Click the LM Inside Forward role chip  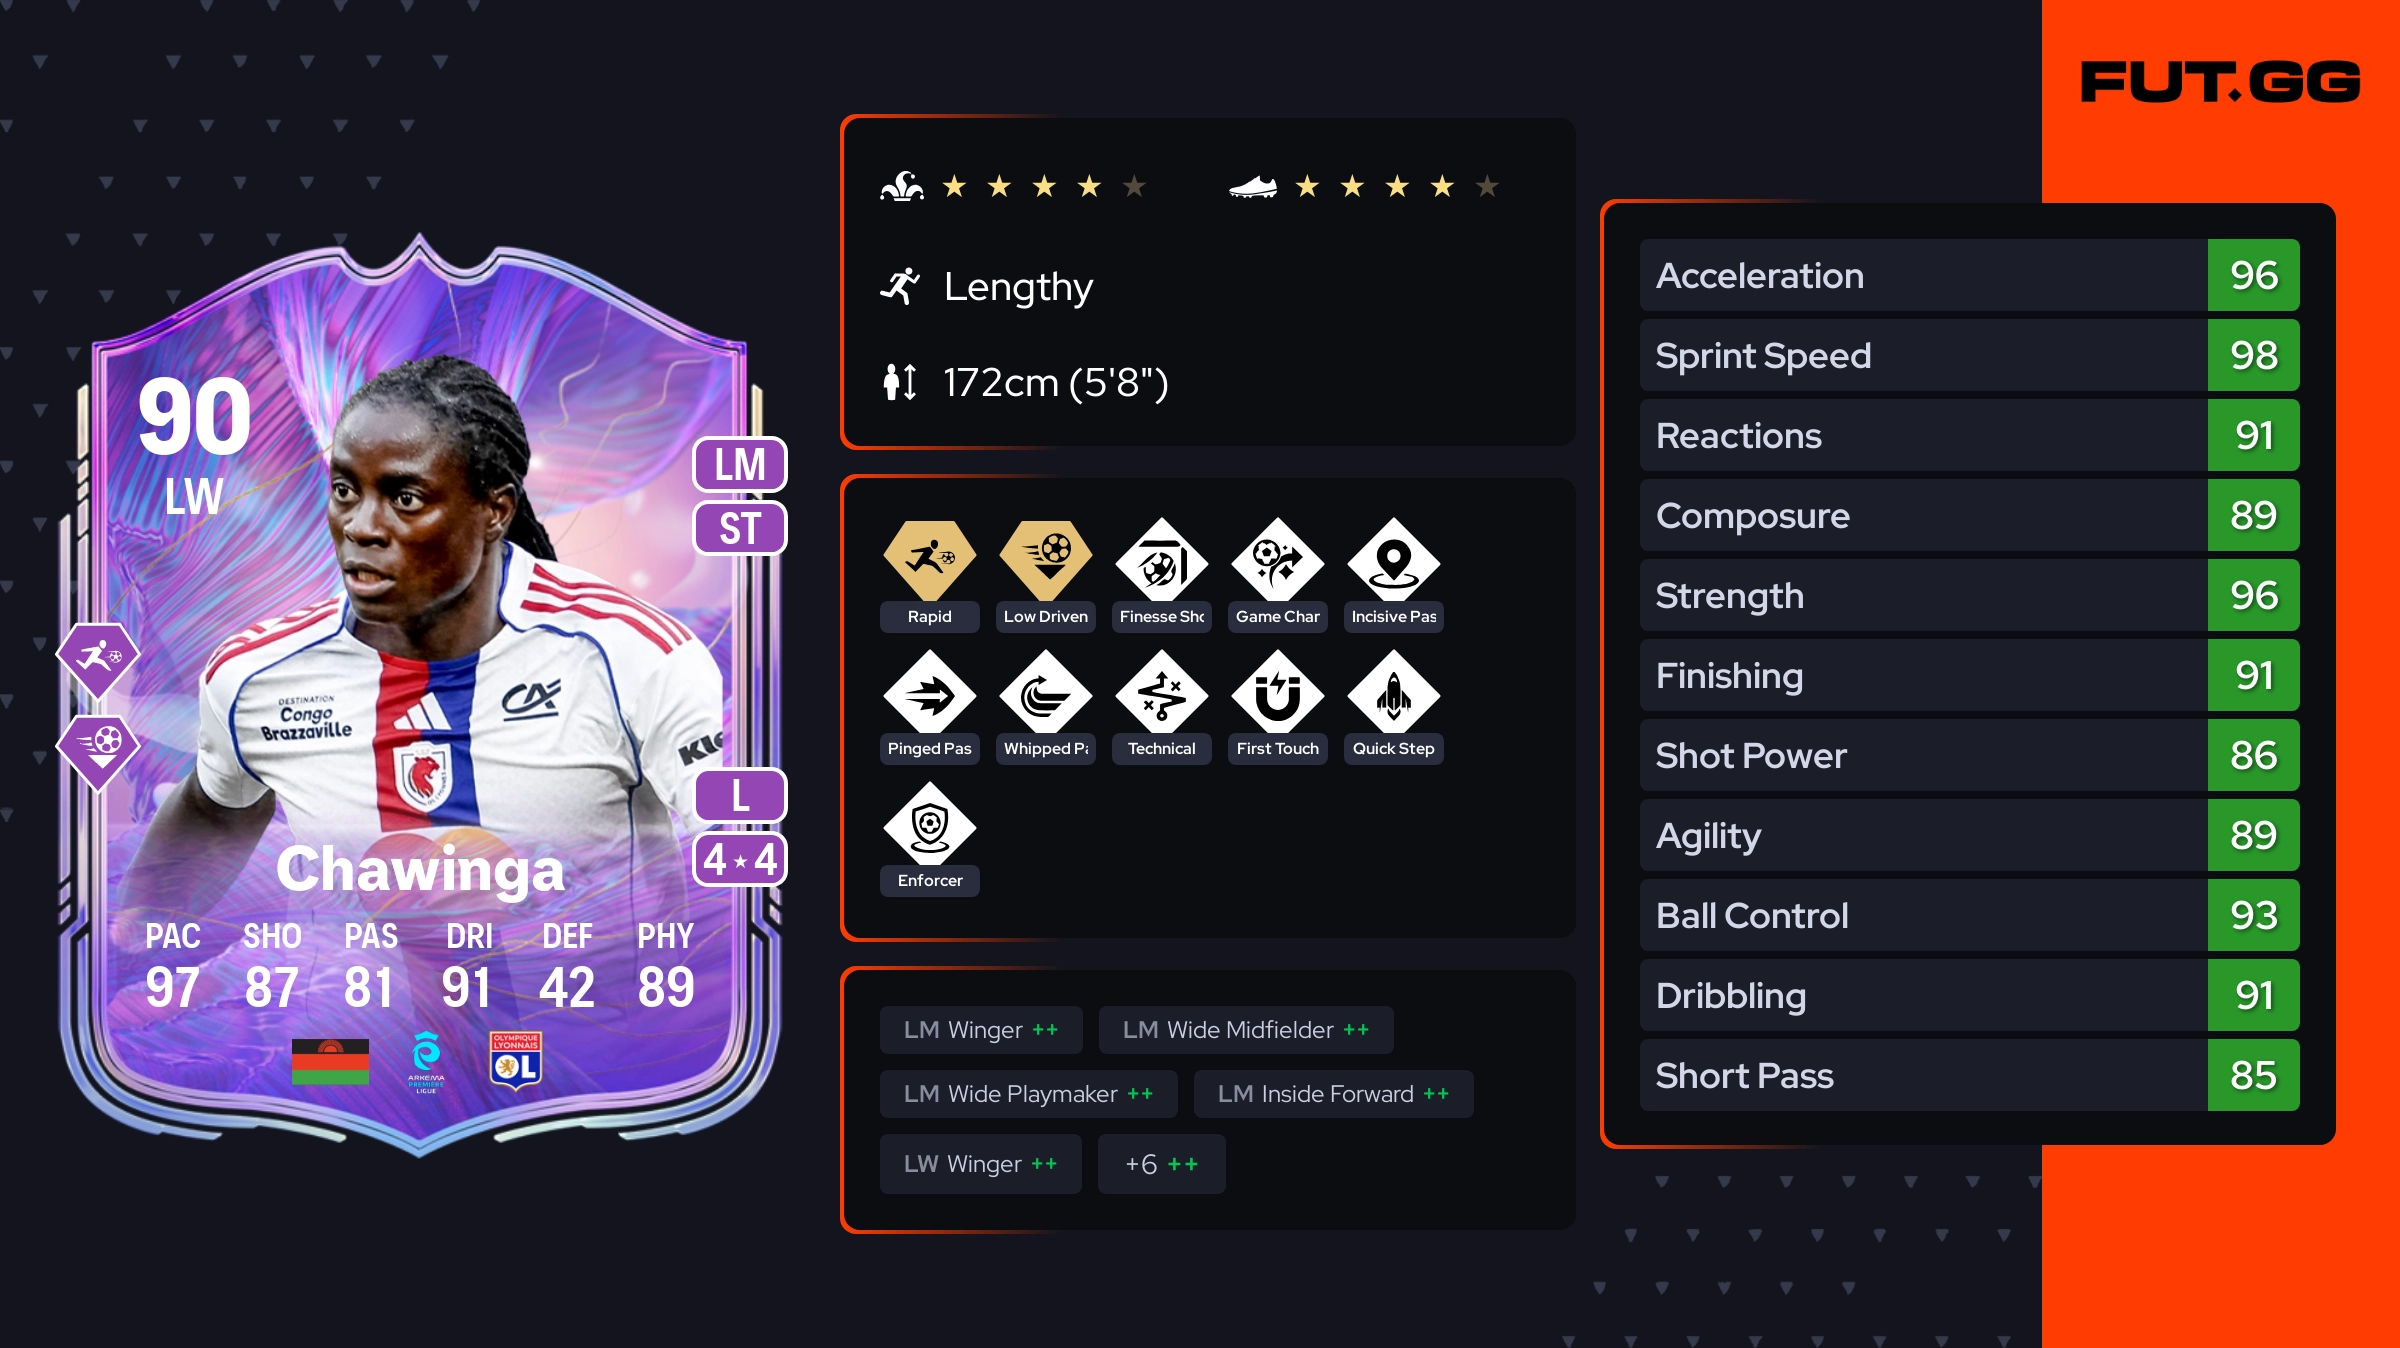[x=1333, y=1094]
